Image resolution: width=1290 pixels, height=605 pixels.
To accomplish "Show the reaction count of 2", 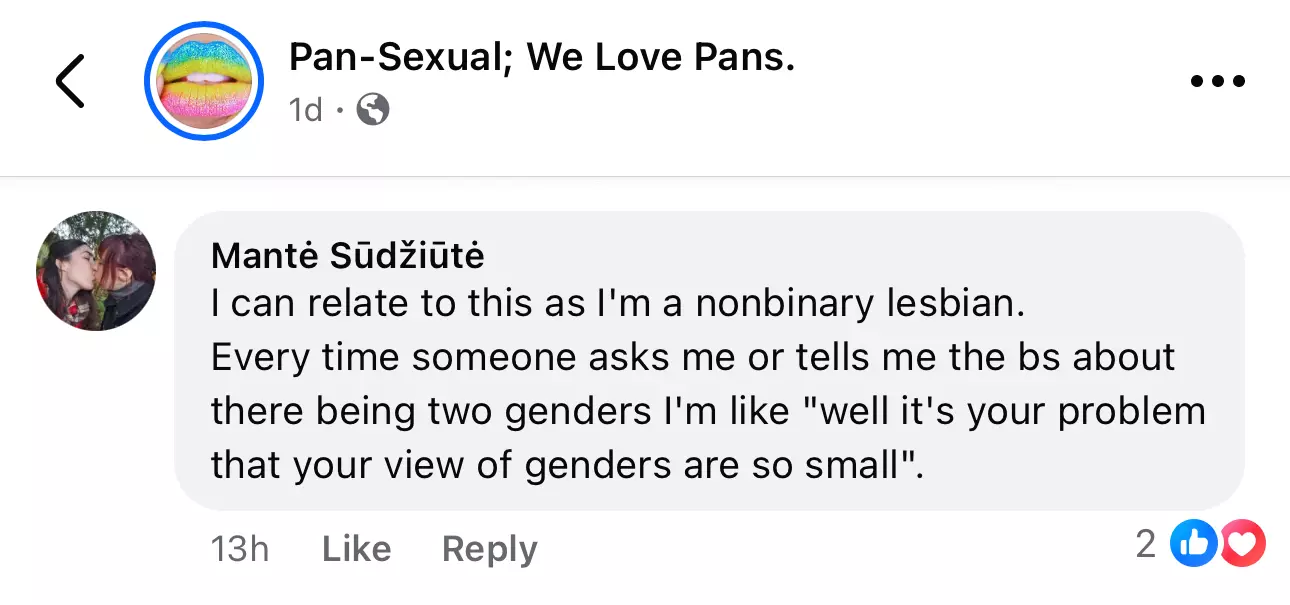I will (x=1145, y=544).
